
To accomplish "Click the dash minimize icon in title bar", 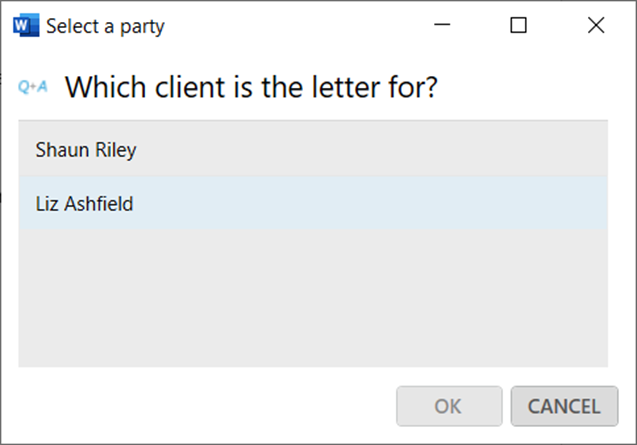I will (442, 25).
